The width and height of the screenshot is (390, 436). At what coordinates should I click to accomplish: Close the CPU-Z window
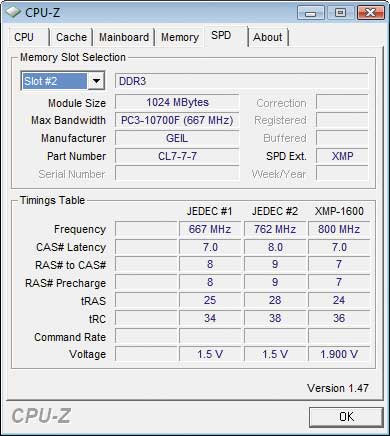[370, 13]
